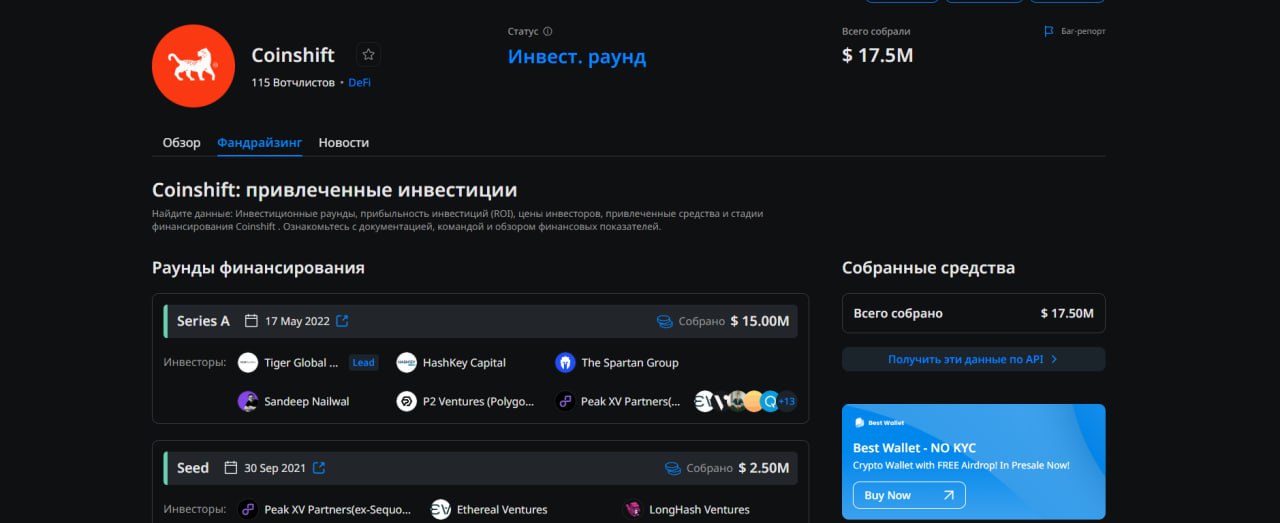Image resolution: width=1280 pixels, height=523 pixels.
Task: Click the Best Wallet ad banner
Action: click(973, 461)
